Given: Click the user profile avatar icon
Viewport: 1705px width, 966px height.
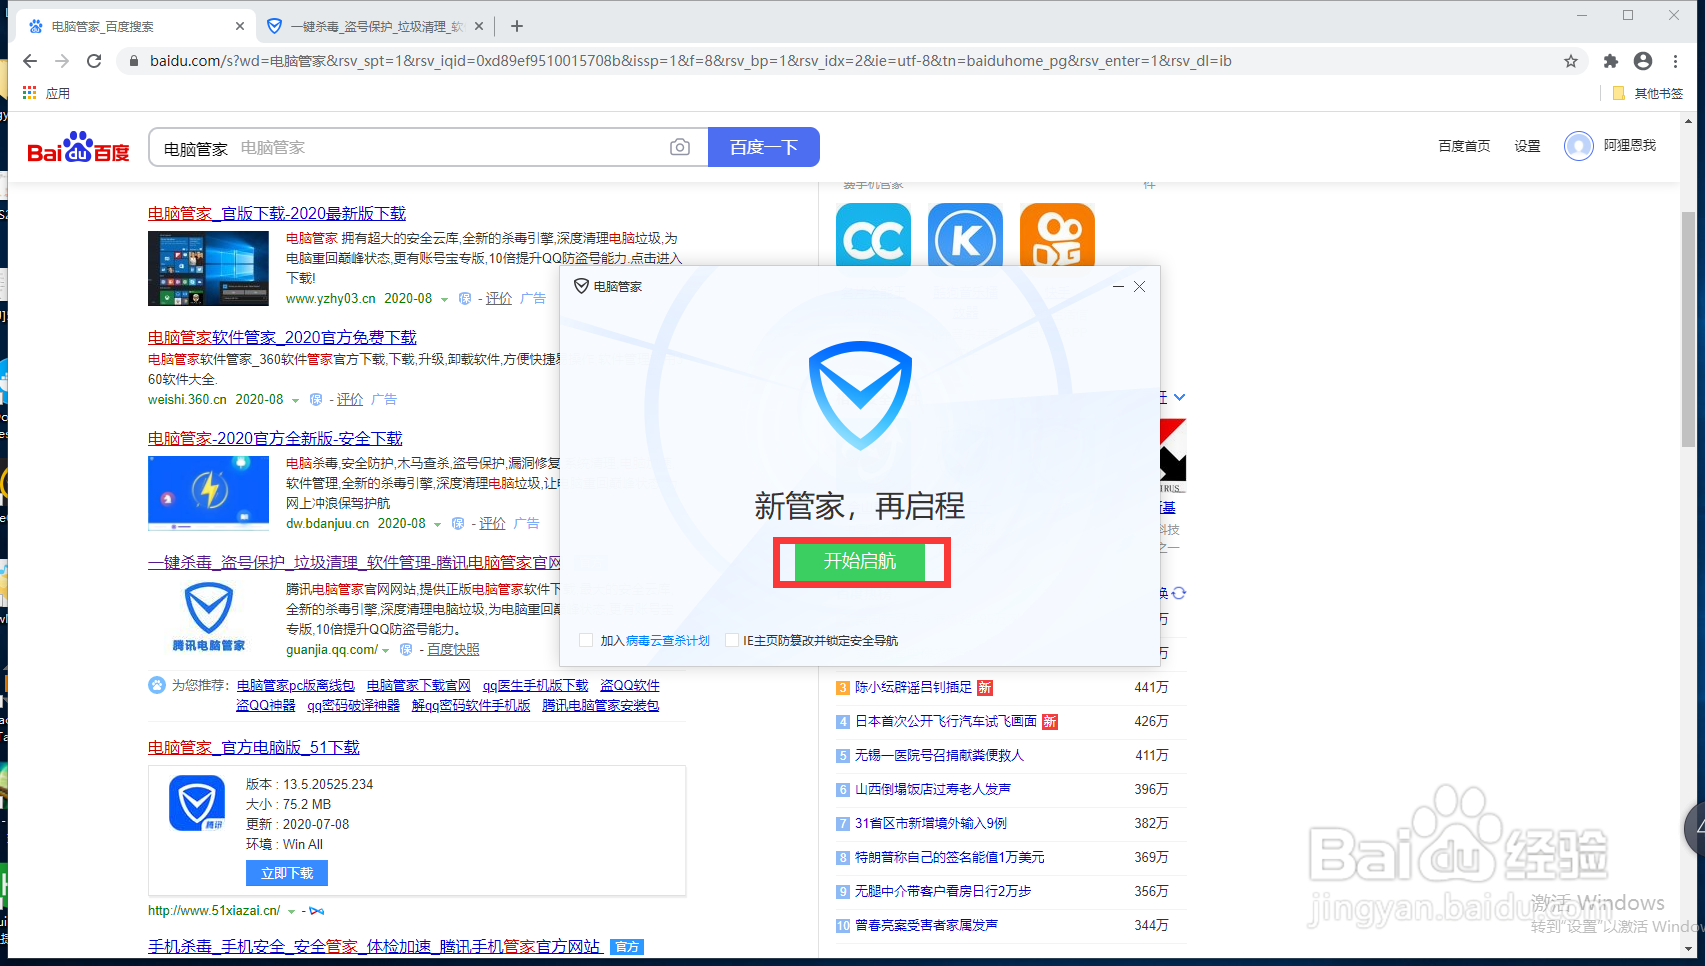Looking at the screenshot, I should point(1642,60).
